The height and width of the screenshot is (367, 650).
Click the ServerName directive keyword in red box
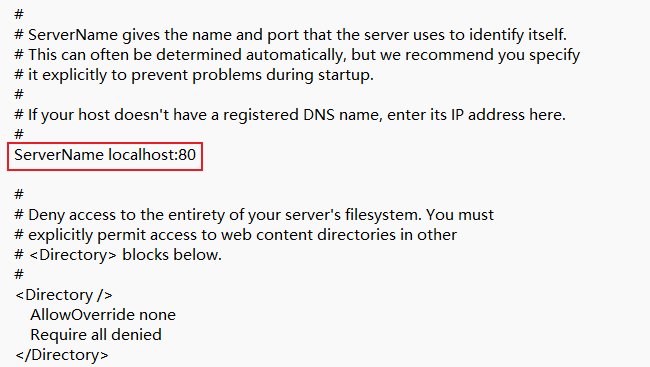point(59,155)
